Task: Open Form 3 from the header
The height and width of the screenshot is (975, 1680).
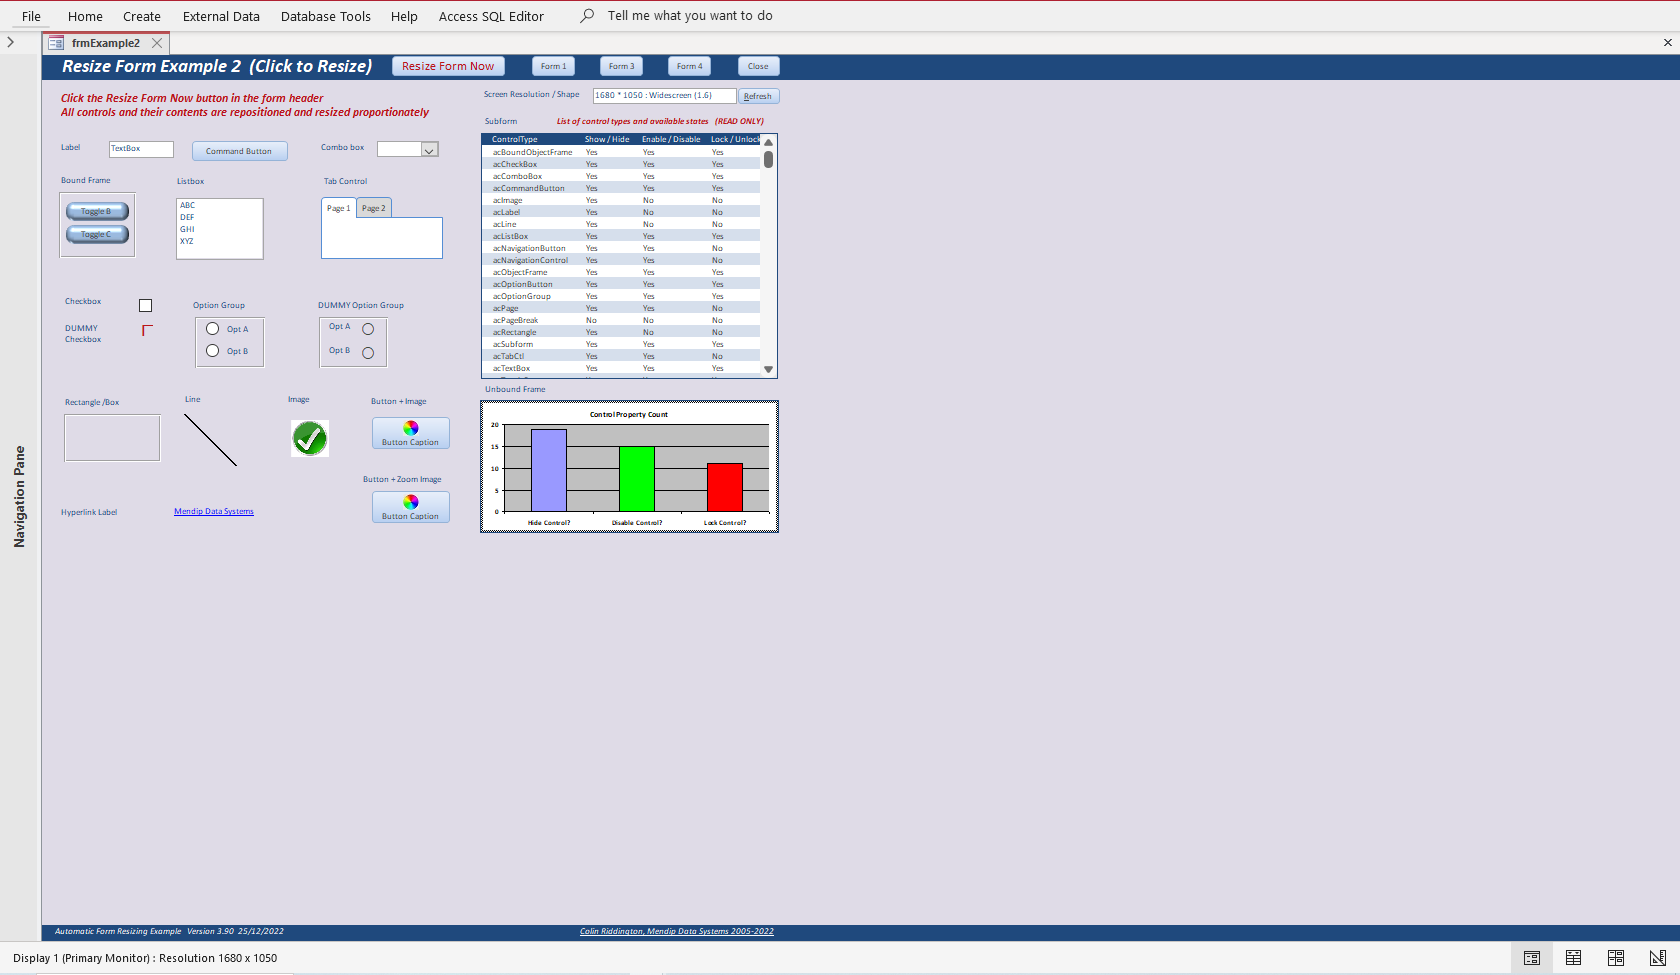Action: point(621,66)
